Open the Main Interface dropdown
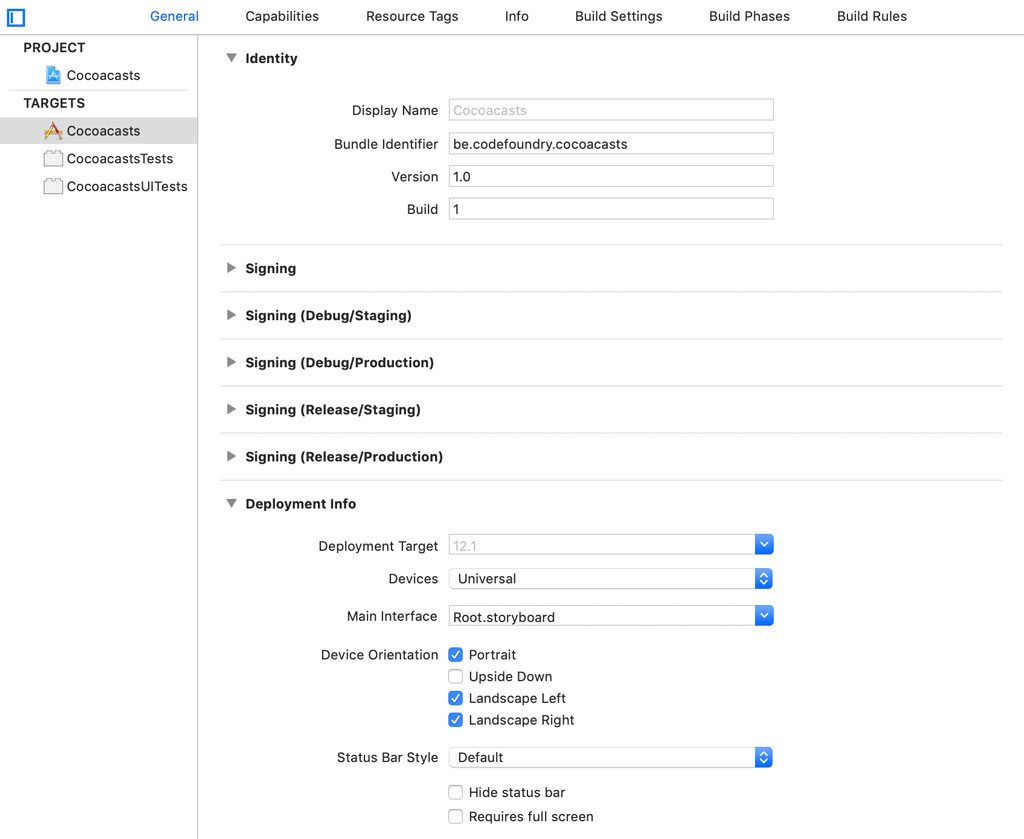The width and height of the screenshot is (1024, 839). pyautogui.click(x=764, y=615)
